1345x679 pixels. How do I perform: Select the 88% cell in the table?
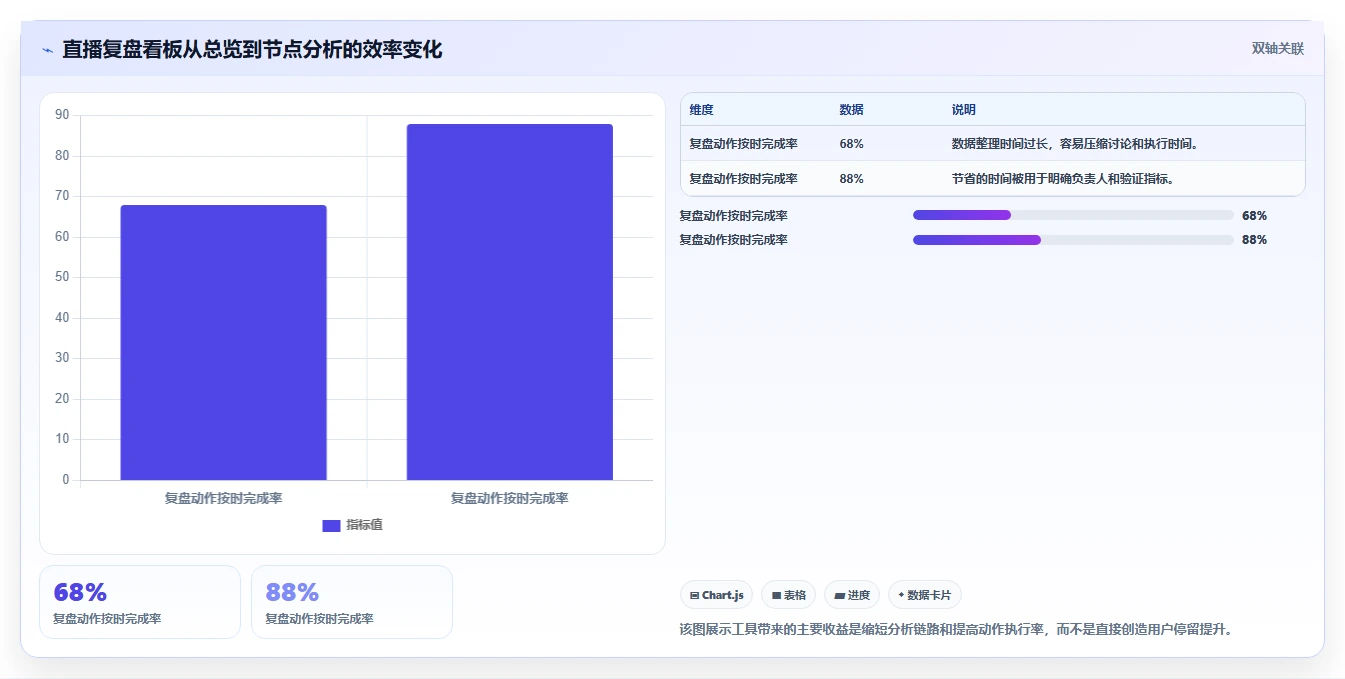pos(852,179)
